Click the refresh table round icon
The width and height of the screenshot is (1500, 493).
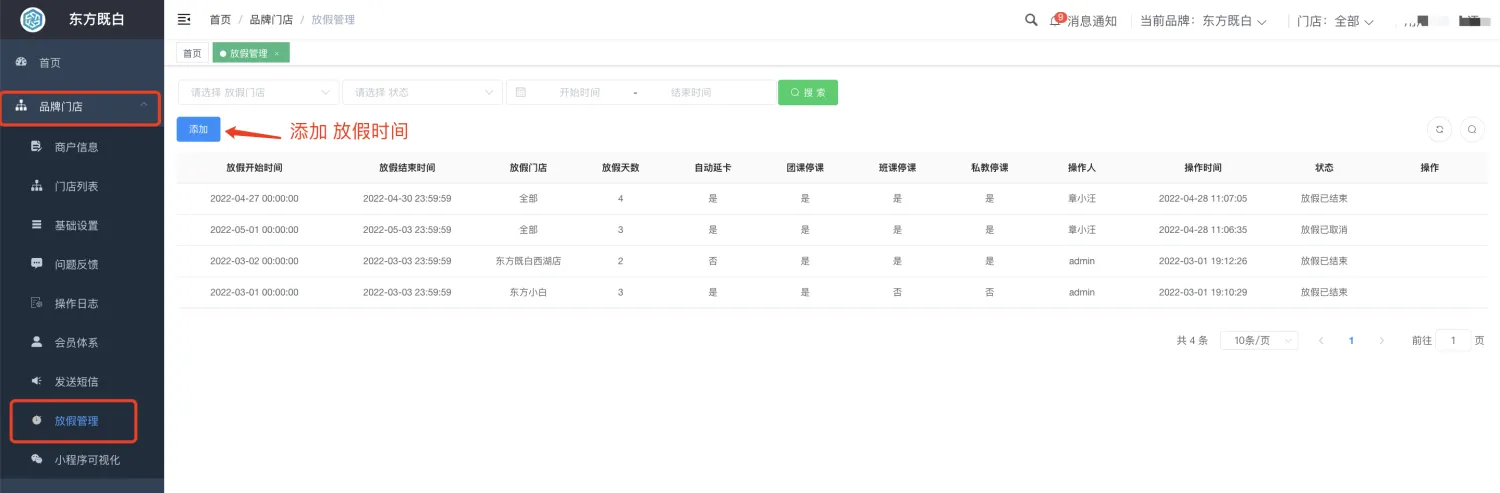(1439, 129)
